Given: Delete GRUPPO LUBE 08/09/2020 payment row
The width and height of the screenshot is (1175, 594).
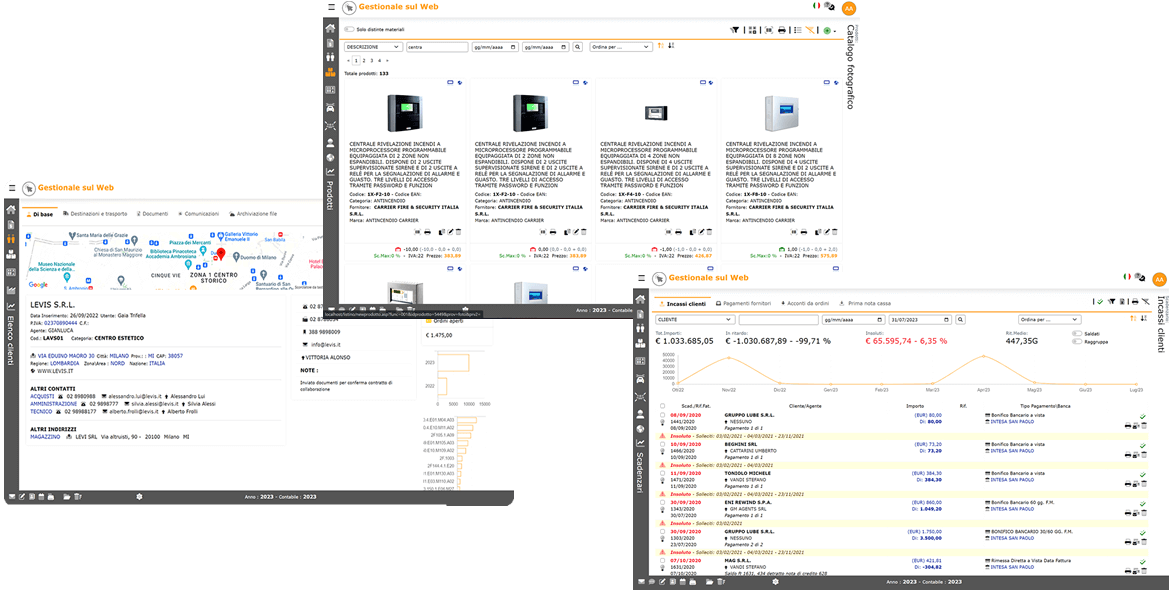Looking at the screenshot, I should (x=1144, y=425).
